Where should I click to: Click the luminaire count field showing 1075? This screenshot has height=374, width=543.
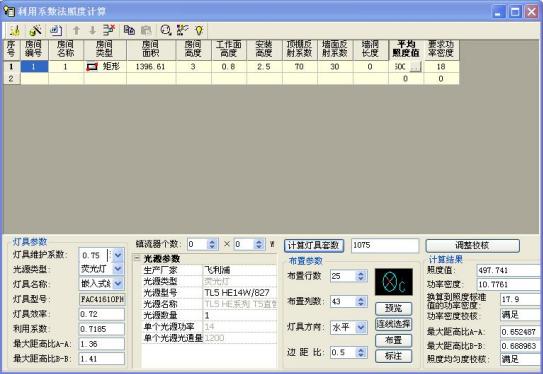coord(385,246)
